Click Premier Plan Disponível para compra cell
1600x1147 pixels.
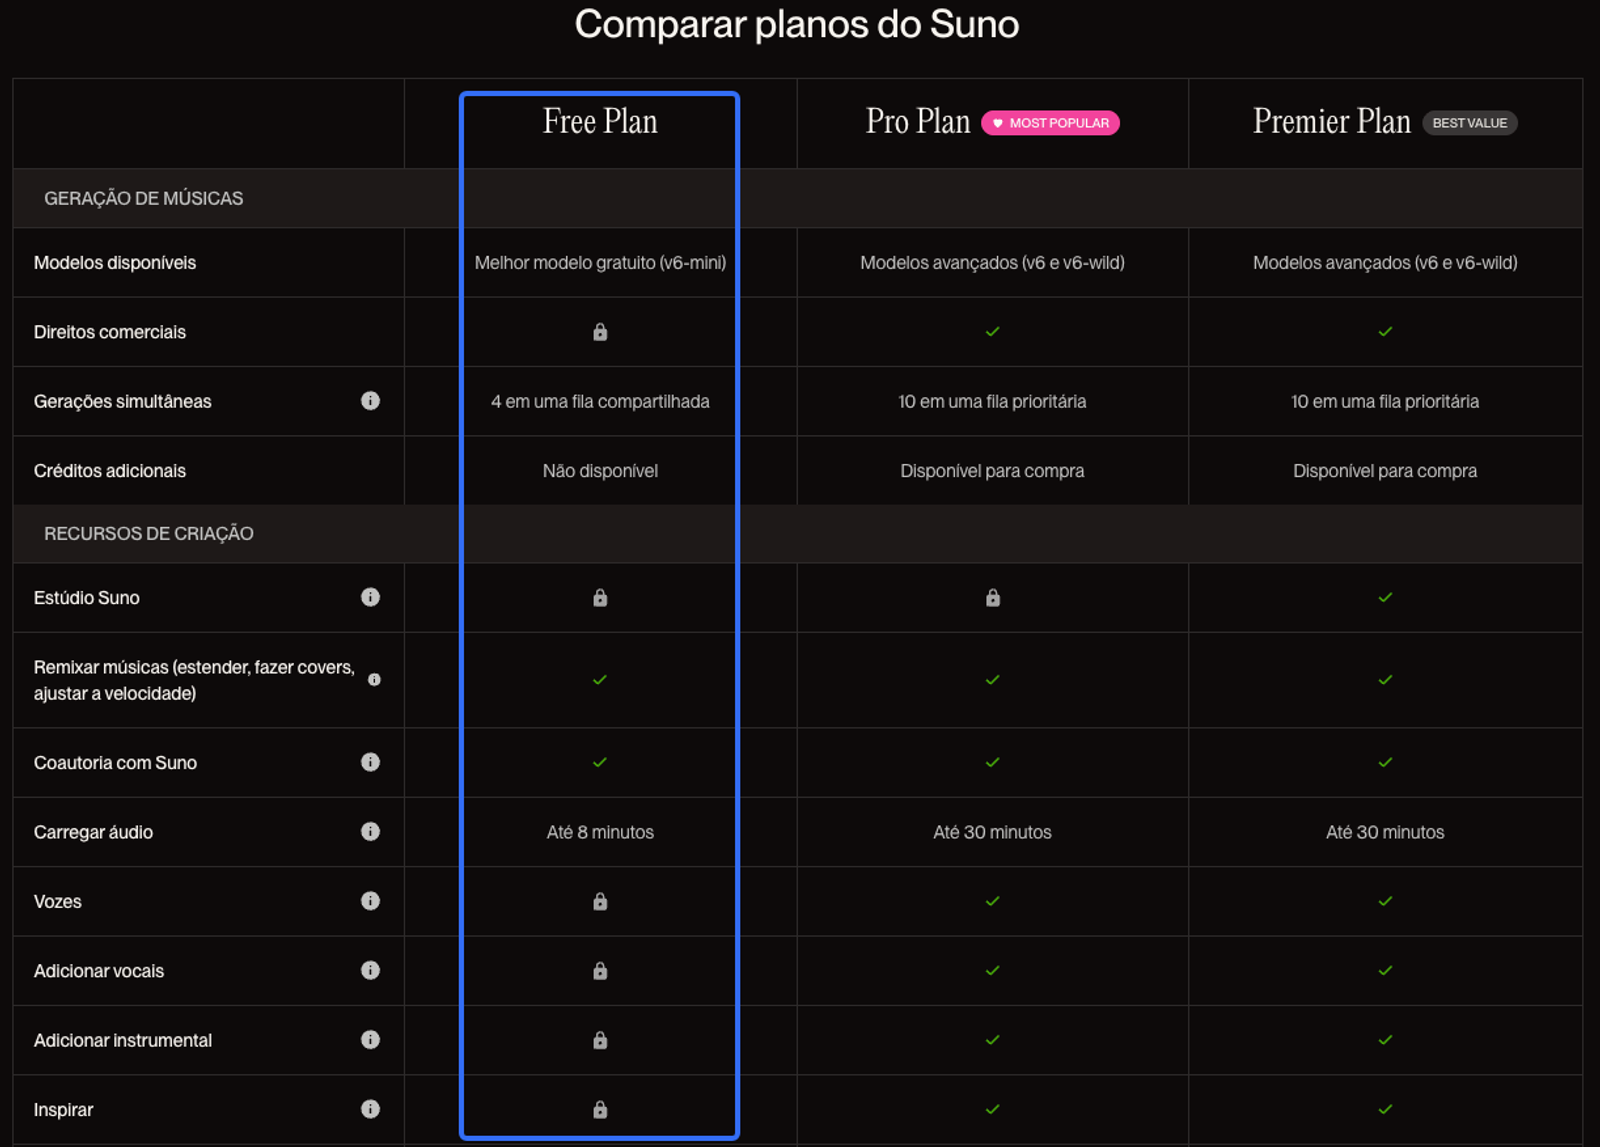[1385, 471]
